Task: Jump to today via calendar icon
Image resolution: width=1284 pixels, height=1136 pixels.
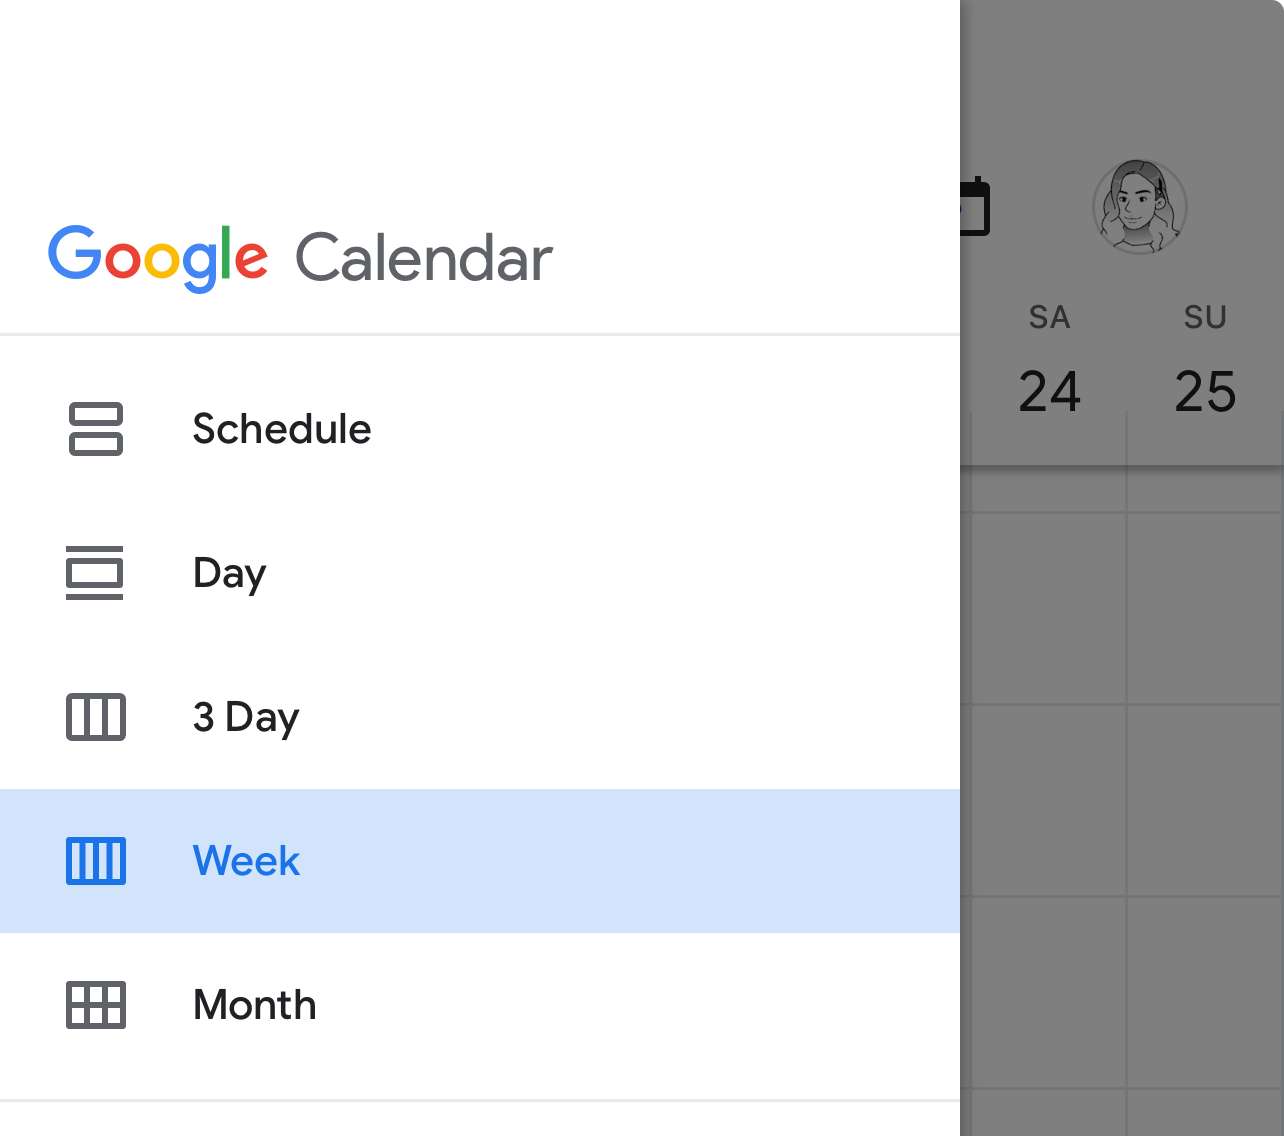Action: pyautogui.click(x=975, y=208)
